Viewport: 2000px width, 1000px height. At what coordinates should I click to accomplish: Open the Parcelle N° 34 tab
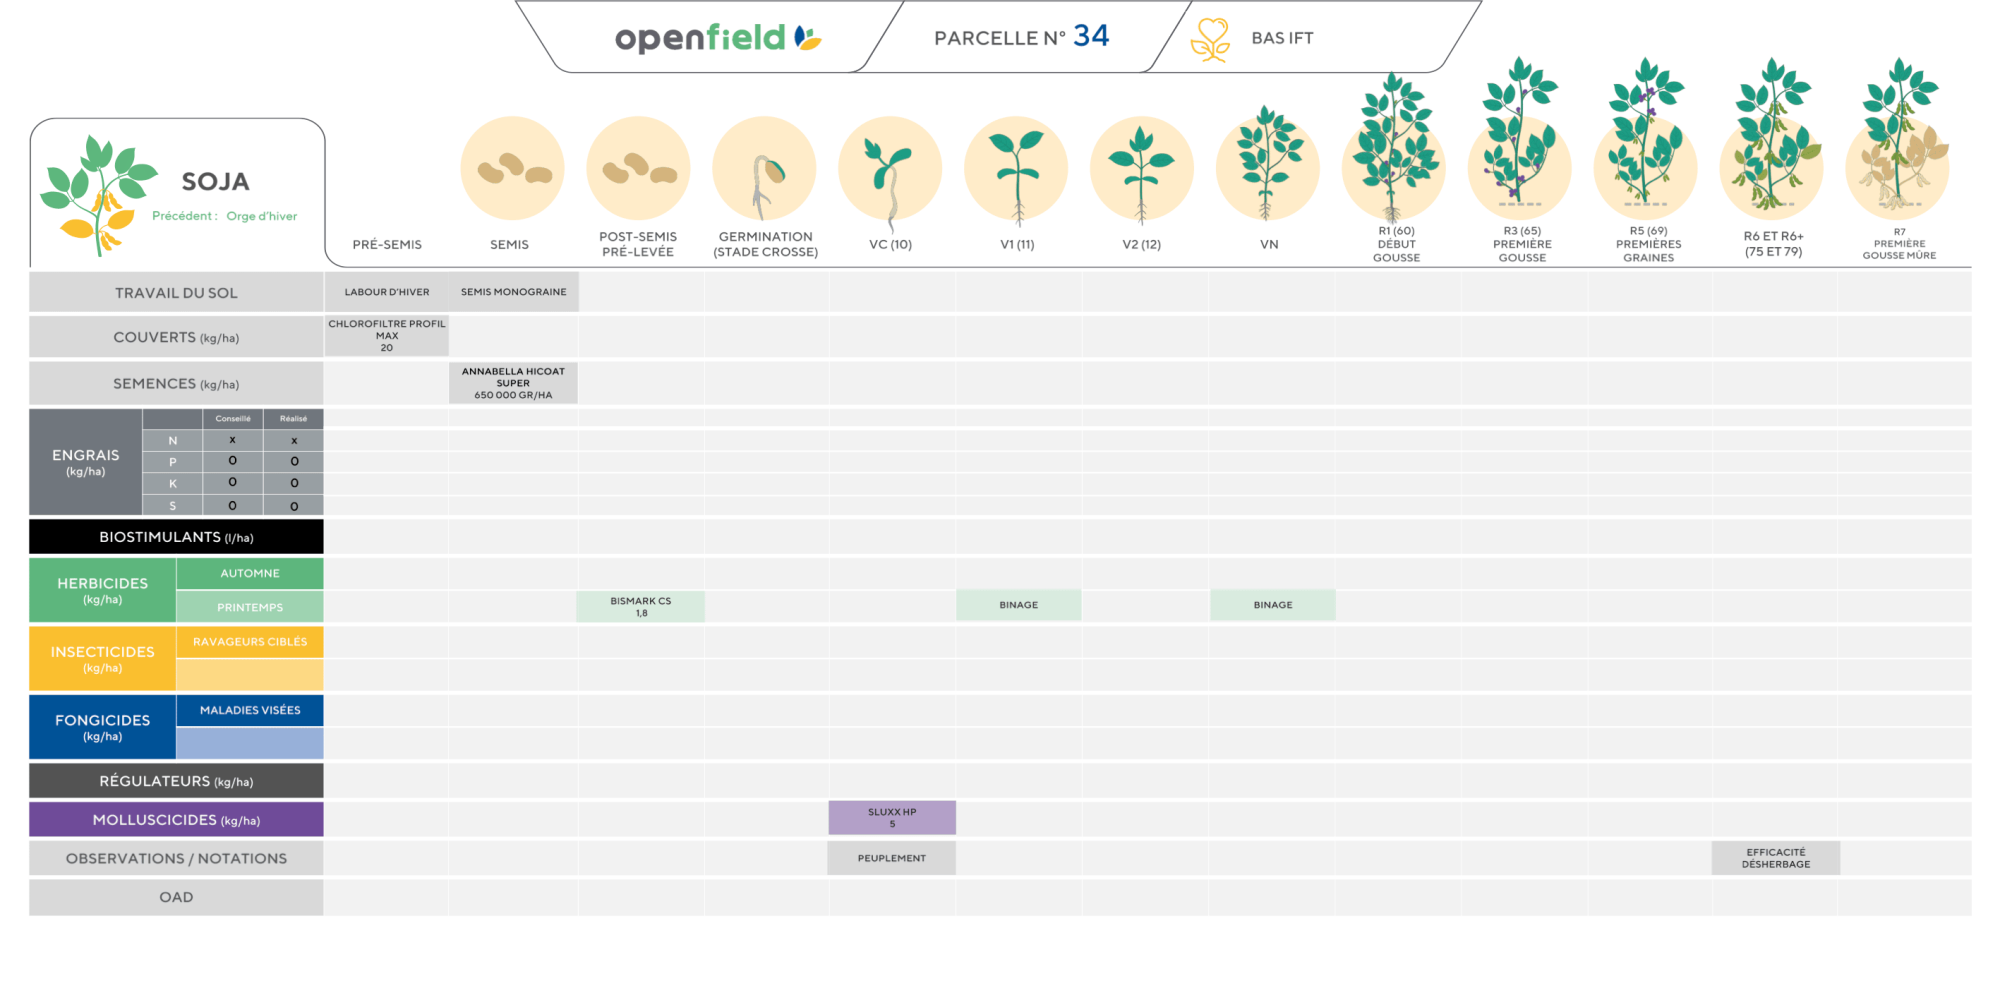pos(1021,38)
